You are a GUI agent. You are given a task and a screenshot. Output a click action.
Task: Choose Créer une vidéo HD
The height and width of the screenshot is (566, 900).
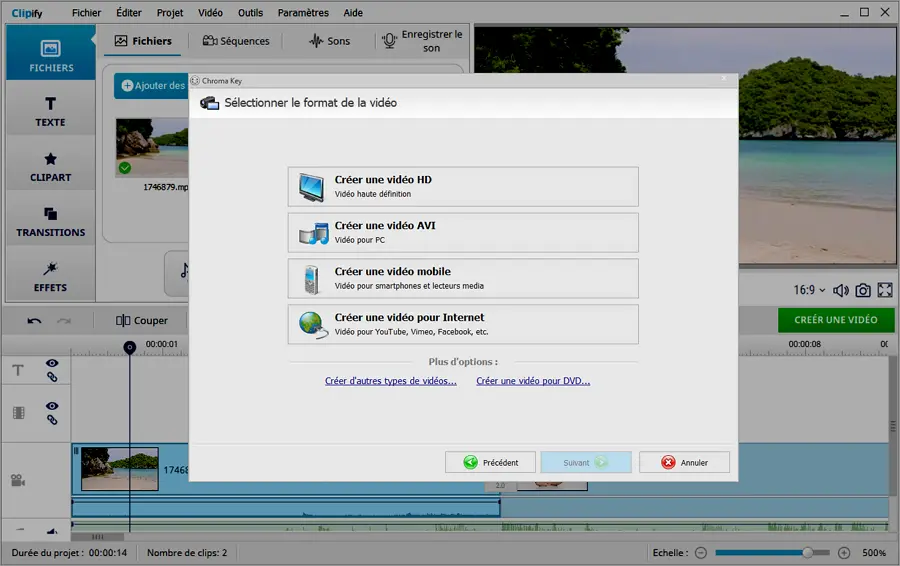pyautogui.click(x=463, y=187)
